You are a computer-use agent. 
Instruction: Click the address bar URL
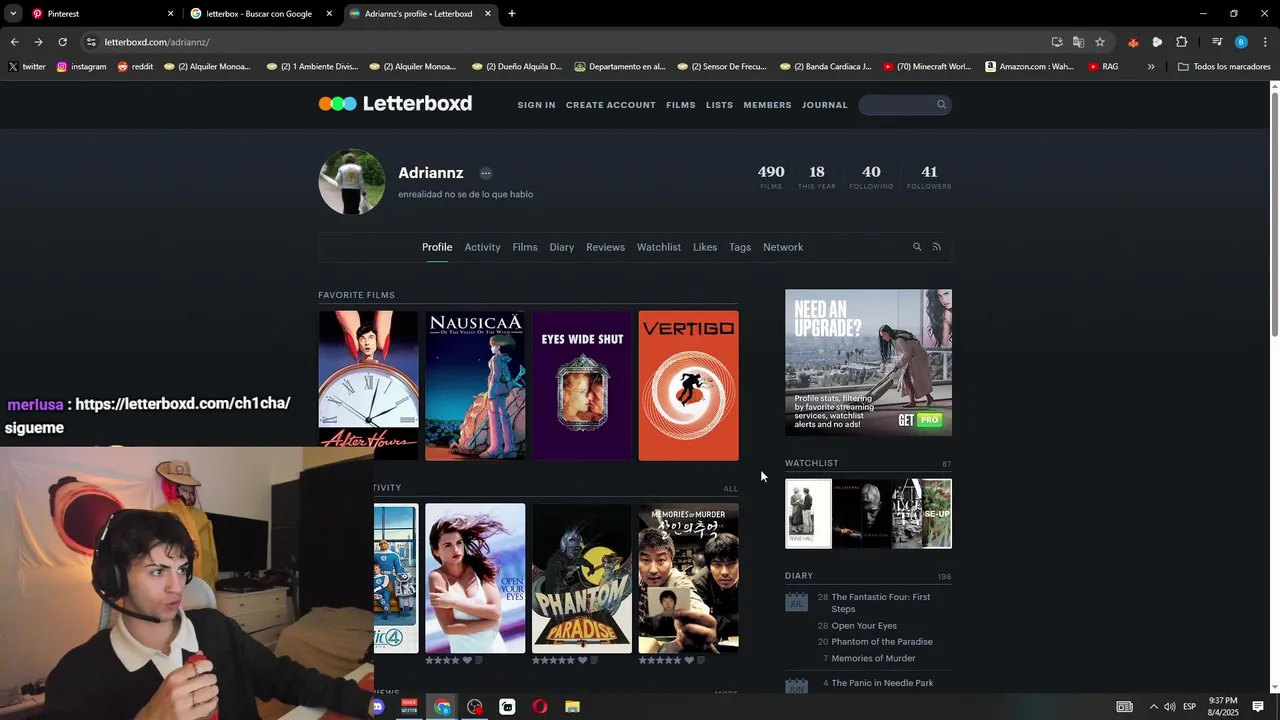pos(157,42)
